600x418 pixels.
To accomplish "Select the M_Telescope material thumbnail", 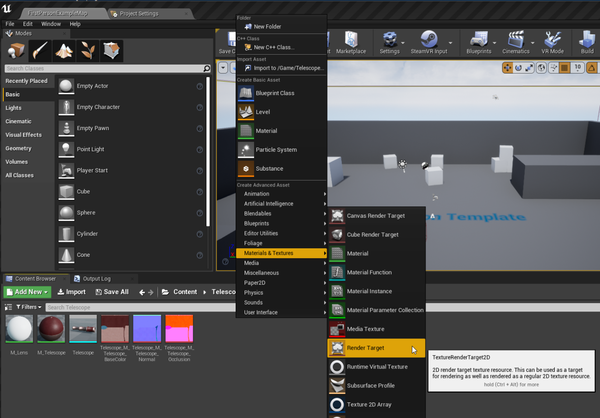I will tap(51, 329).
